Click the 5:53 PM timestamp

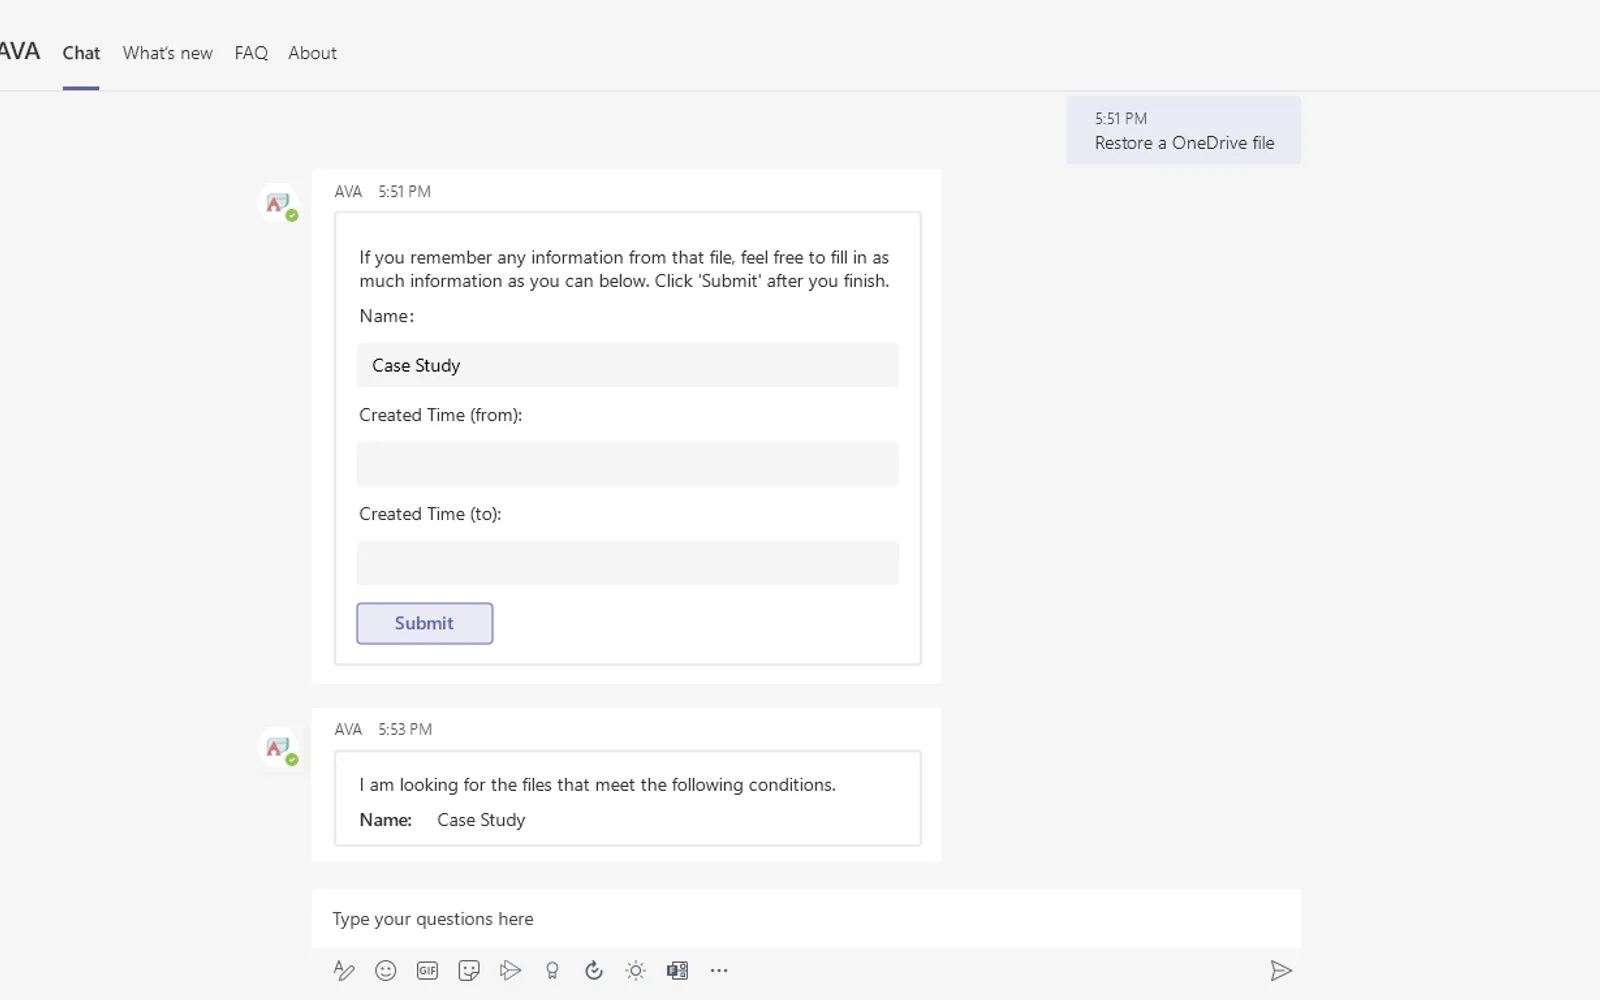(x=405, y=729)
